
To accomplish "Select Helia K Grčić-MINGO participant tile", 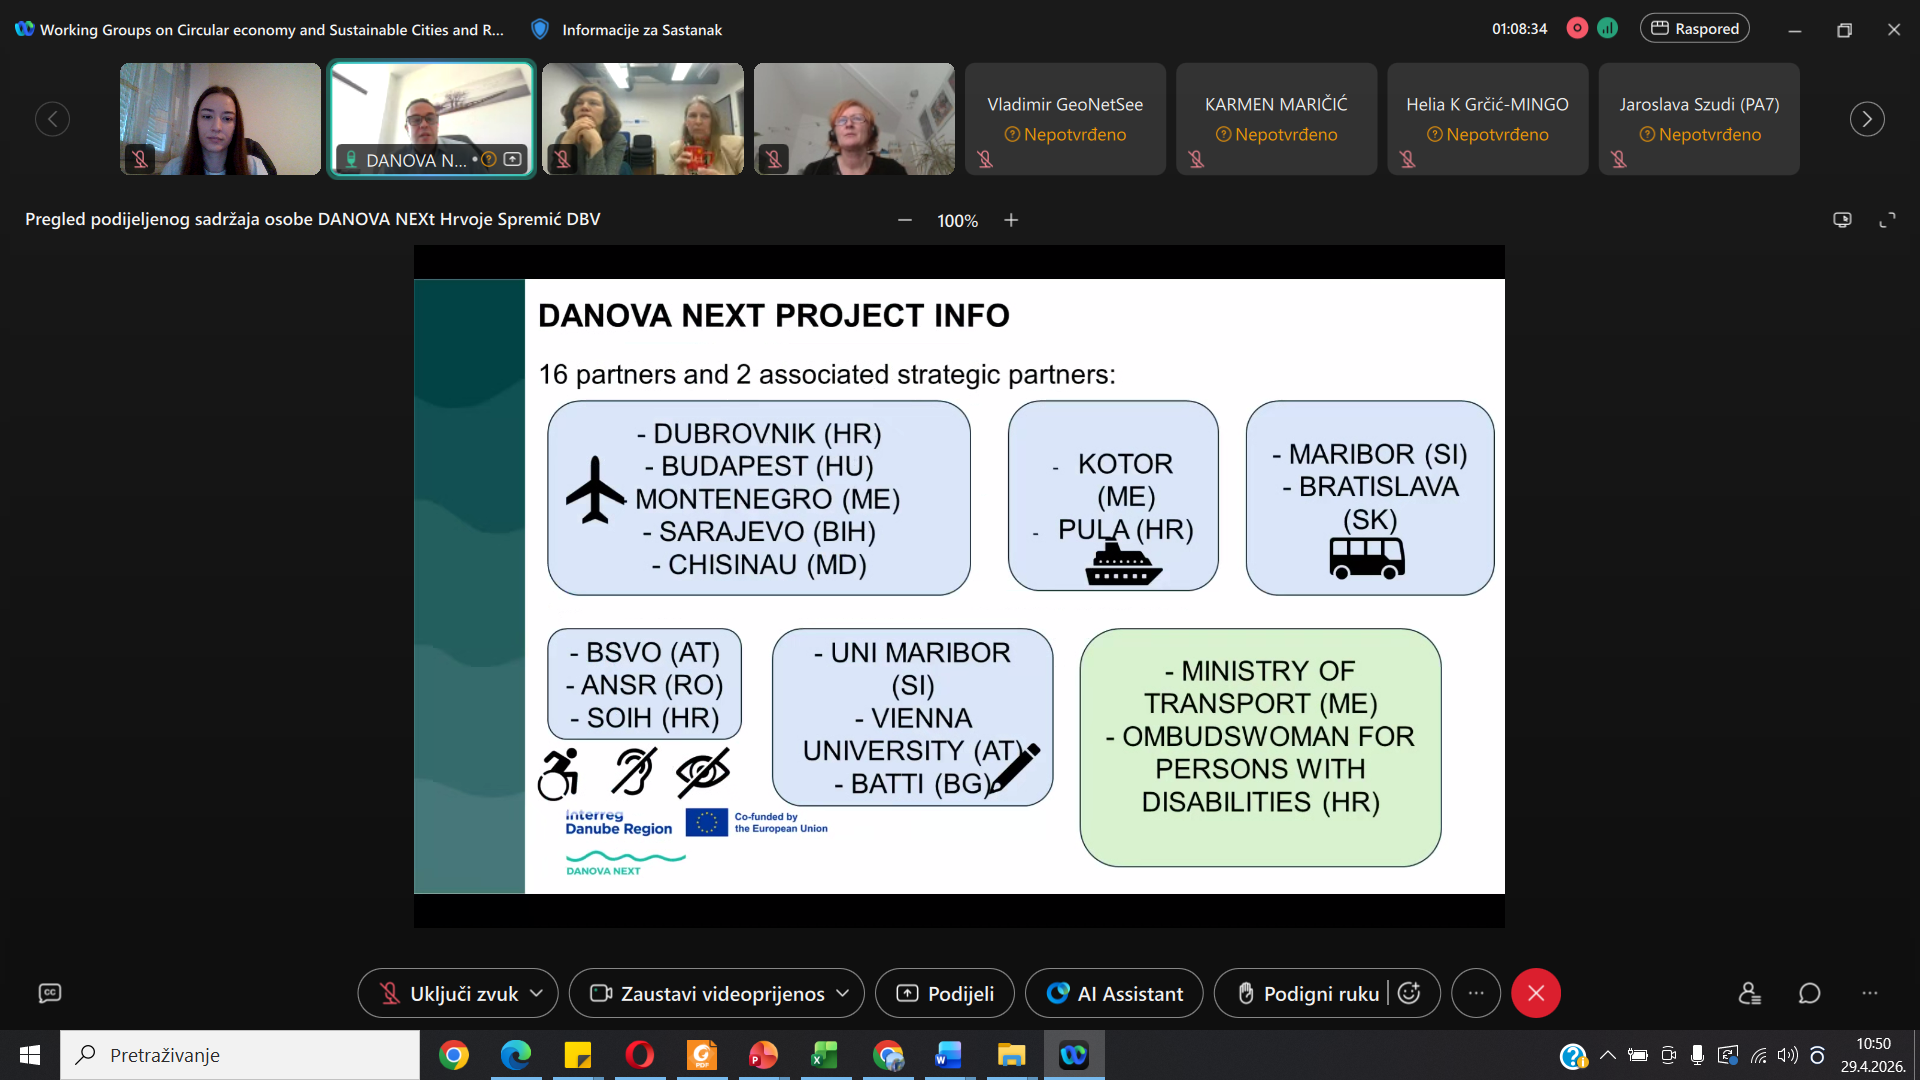I will [1487, 119].
